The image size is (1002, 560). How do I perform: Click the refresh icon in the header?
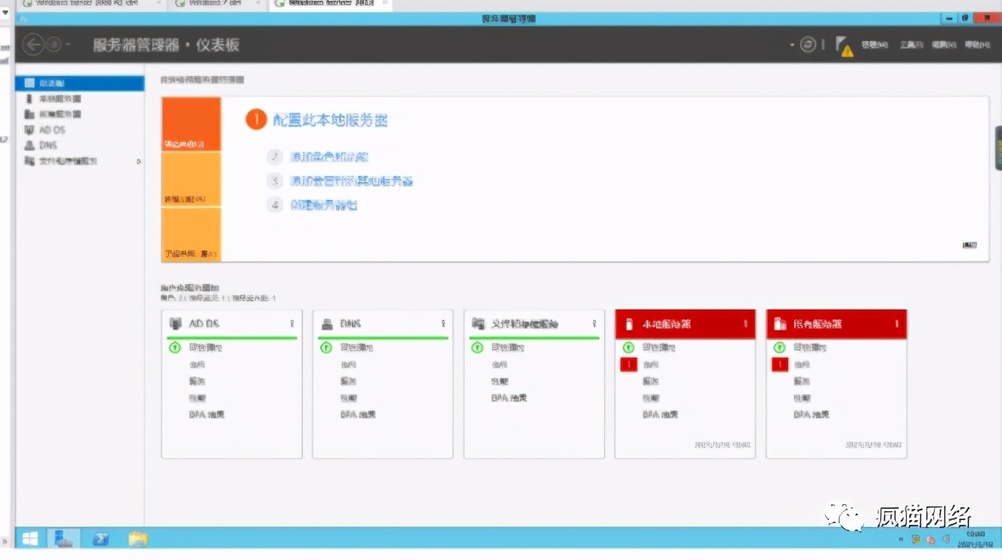[808, 44]
